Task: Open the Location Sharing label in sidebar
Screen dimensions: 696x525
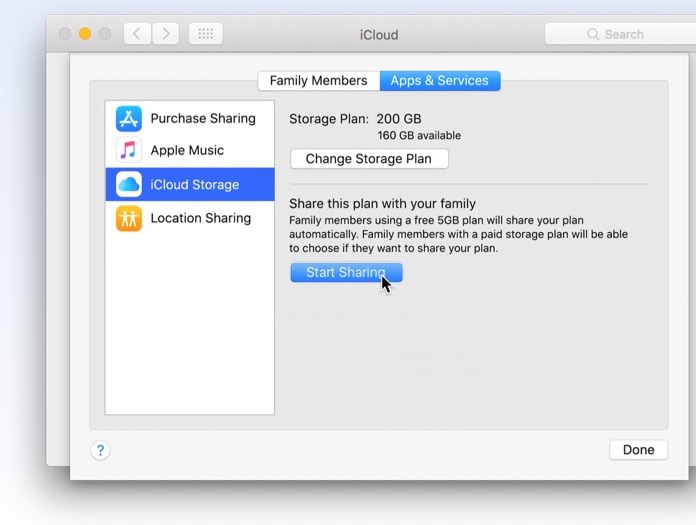Action: 200,218
